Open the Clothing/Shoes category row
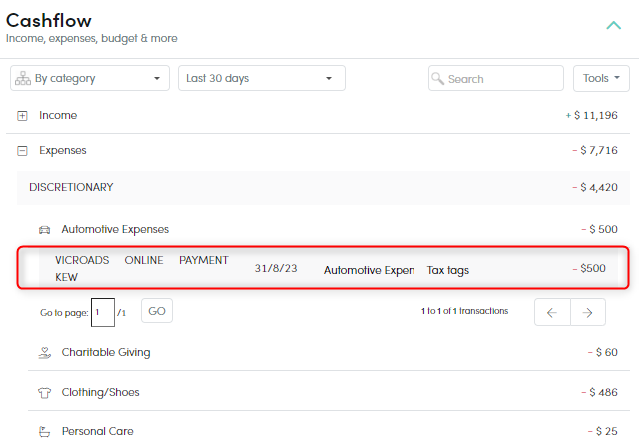The image size is (639, 446). coord(329,392)
